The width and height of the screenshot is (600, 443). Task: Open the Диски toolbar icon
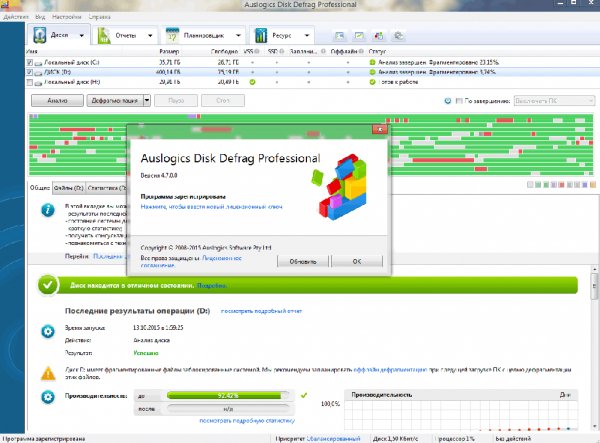point(40,35)
